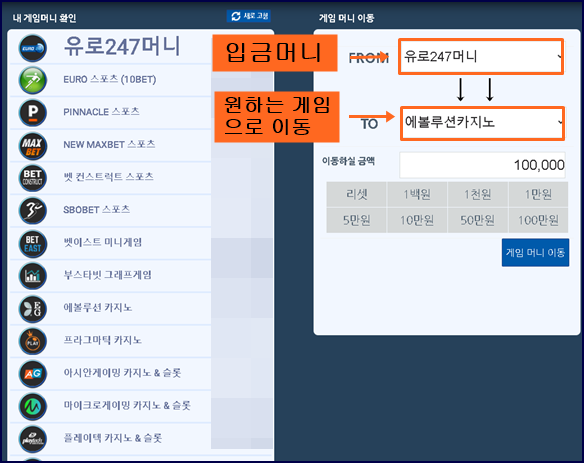Select the EURO 스포츠 (10BET) label

pos(110,79)
